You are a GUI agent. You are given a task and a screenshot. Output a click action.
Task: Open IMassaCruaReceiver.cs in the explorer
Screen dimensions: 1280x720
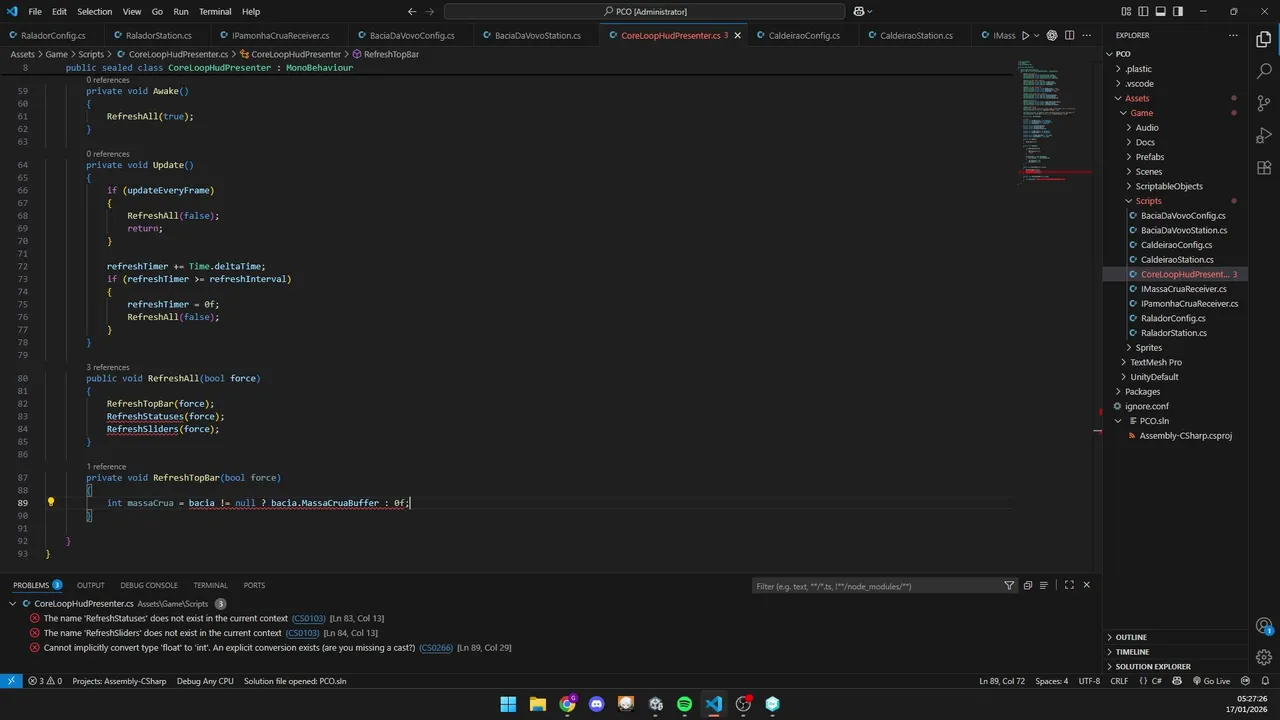click(1174, 289)
